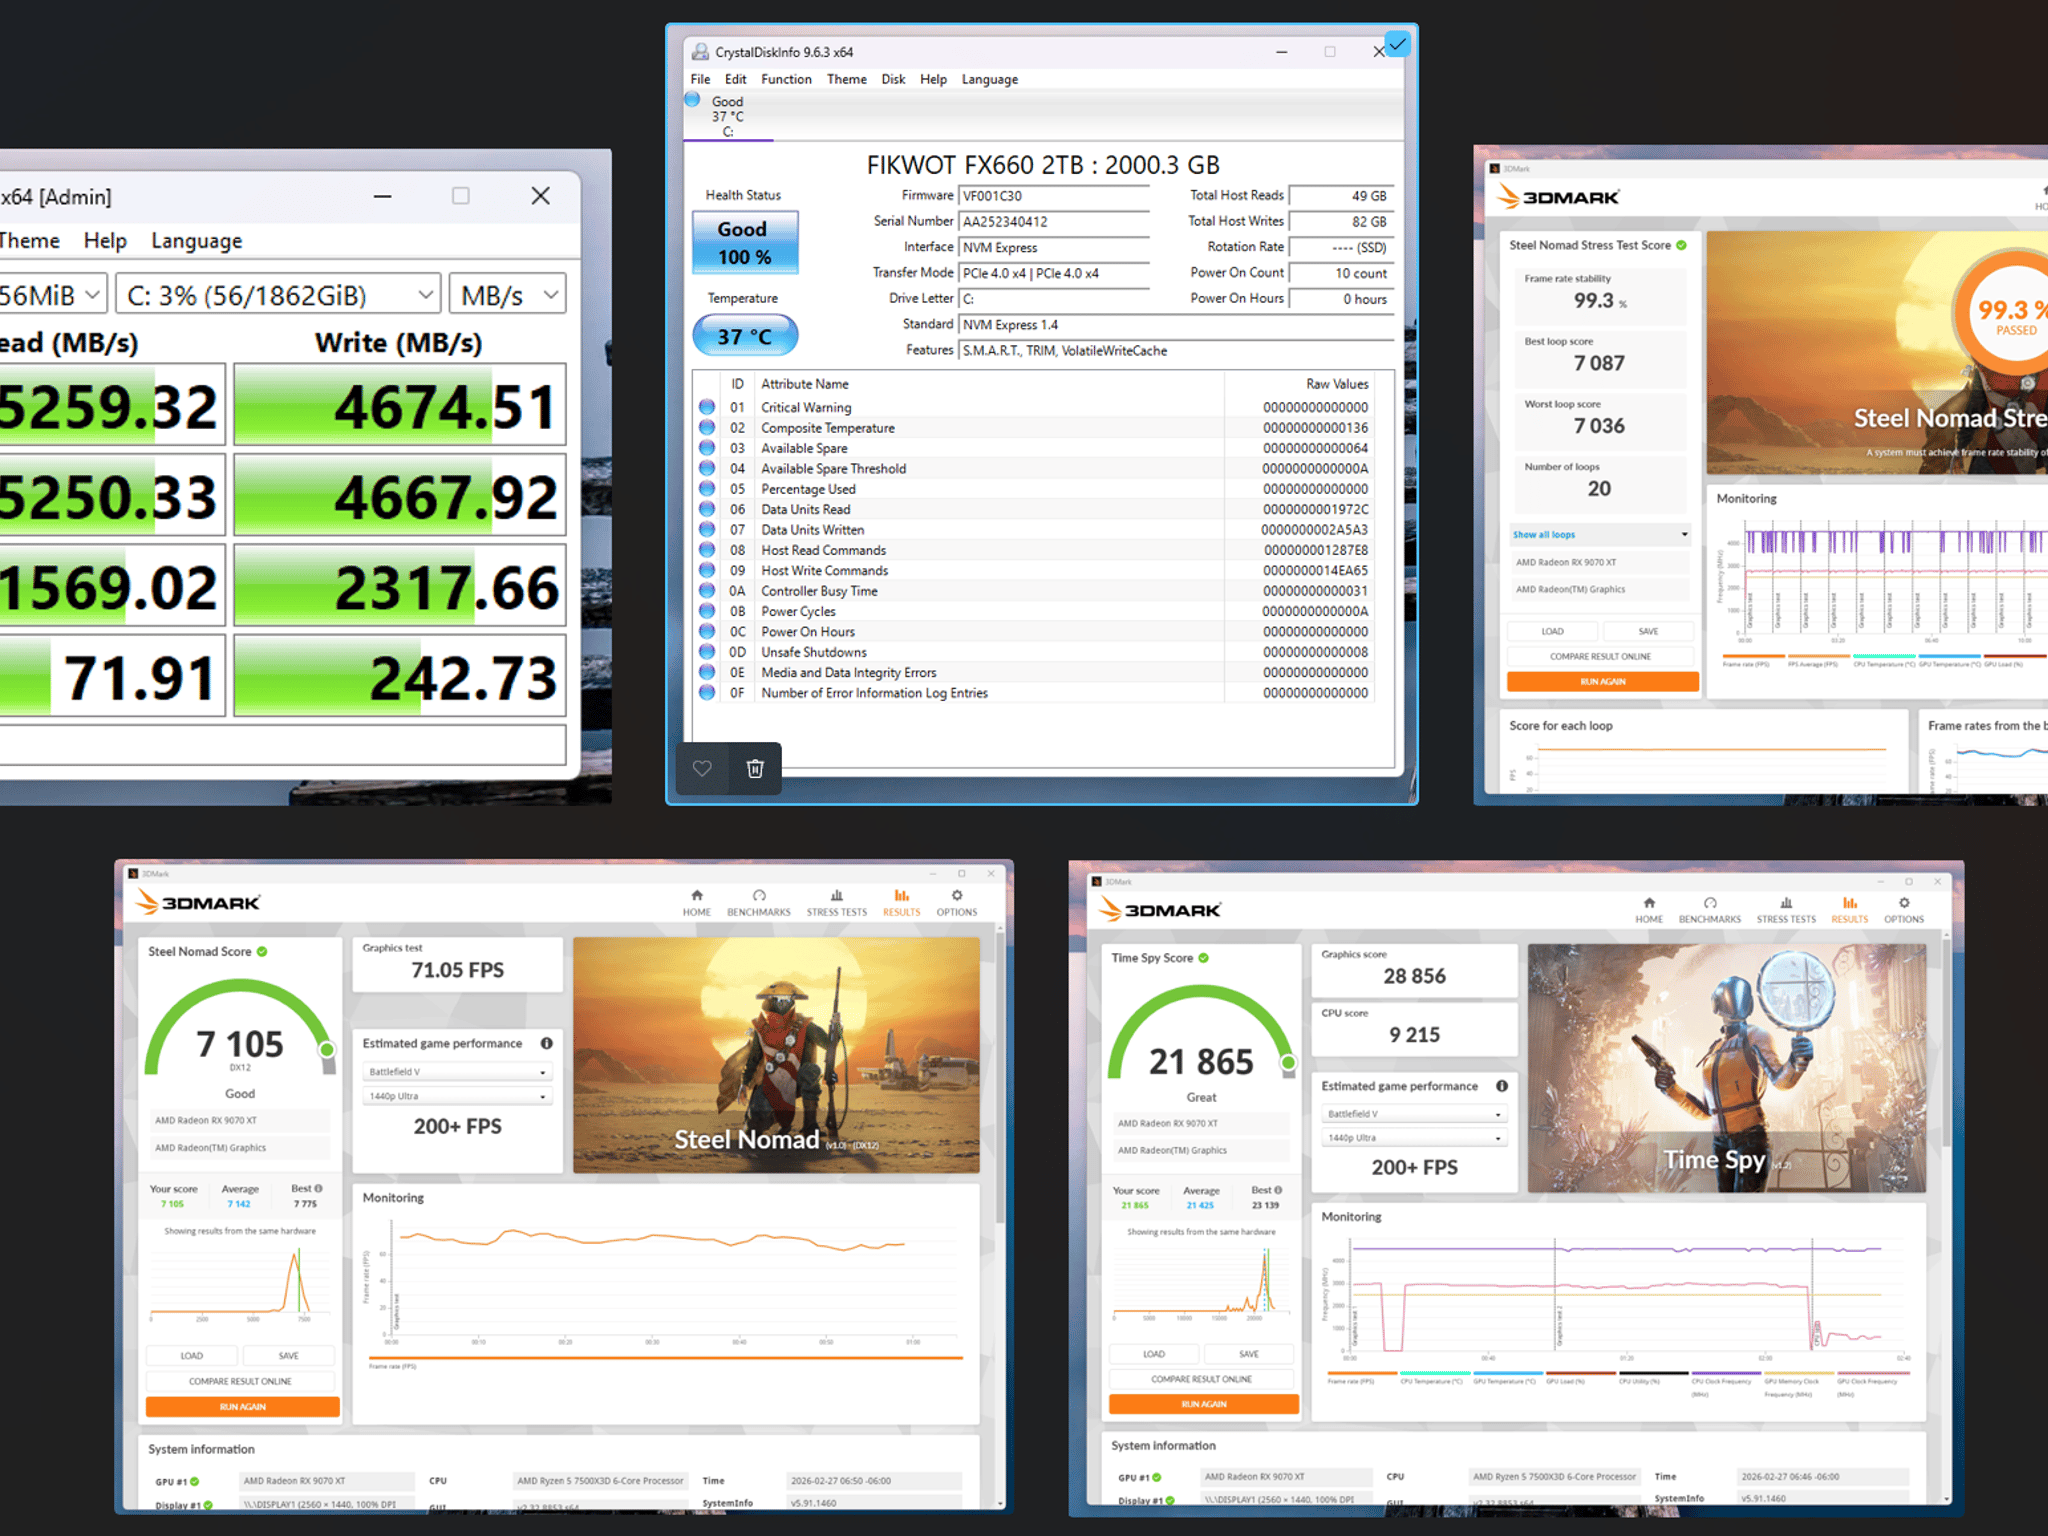The image size is (2048, 1536).
Task: Open the Function menu in CrystalDiskInfo
Action: point(786,79)
